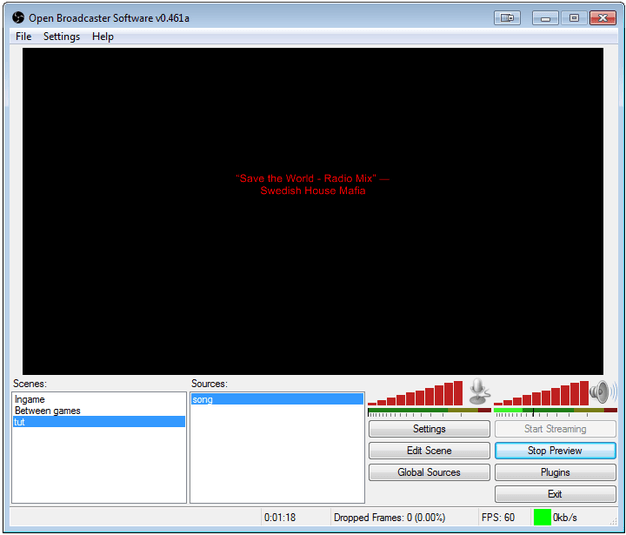The image size is (626, 535).
Task: Open the Settings menu
Action: click(x=61, y=36)
